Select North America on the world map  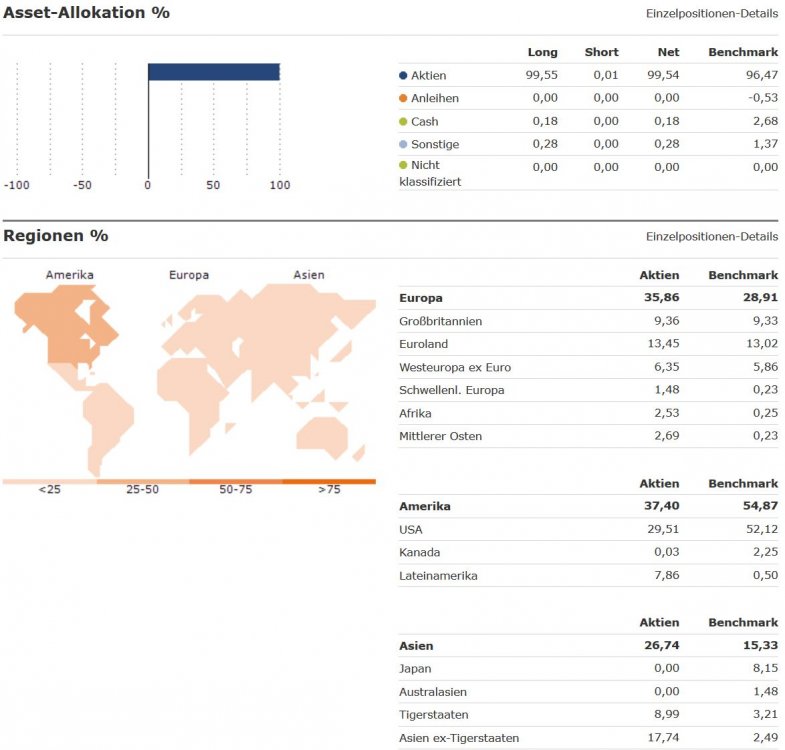click(x=65, y=325)
